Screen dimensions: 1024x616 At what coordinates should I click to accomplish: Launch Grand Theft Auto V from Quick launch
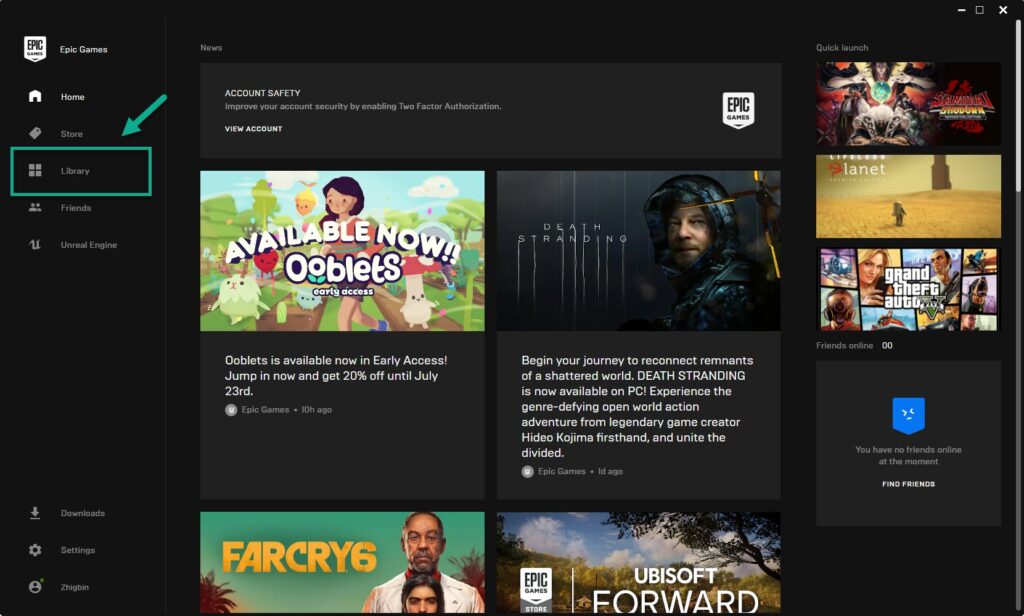[908, 289]
